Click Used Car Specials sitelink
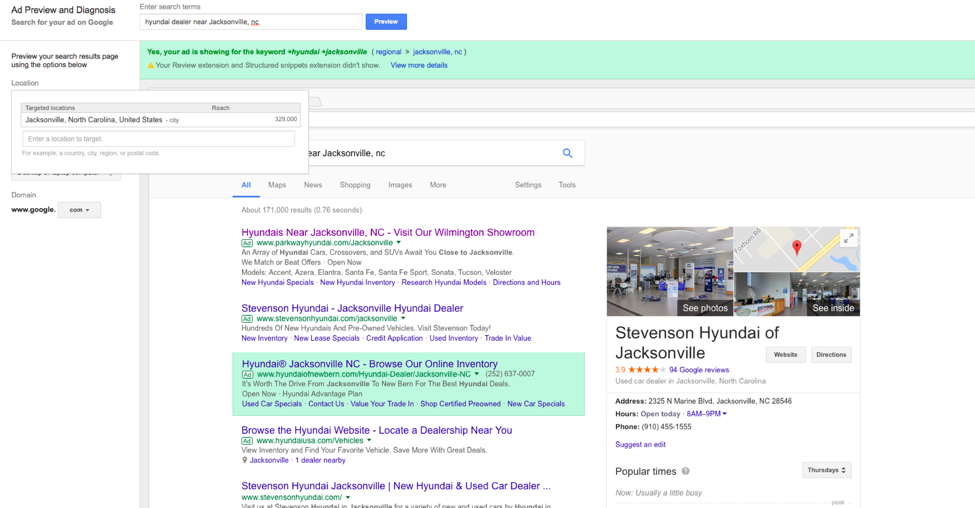This screenshot has height=508, width=975. pyautogui.click(x=272, y=404)
